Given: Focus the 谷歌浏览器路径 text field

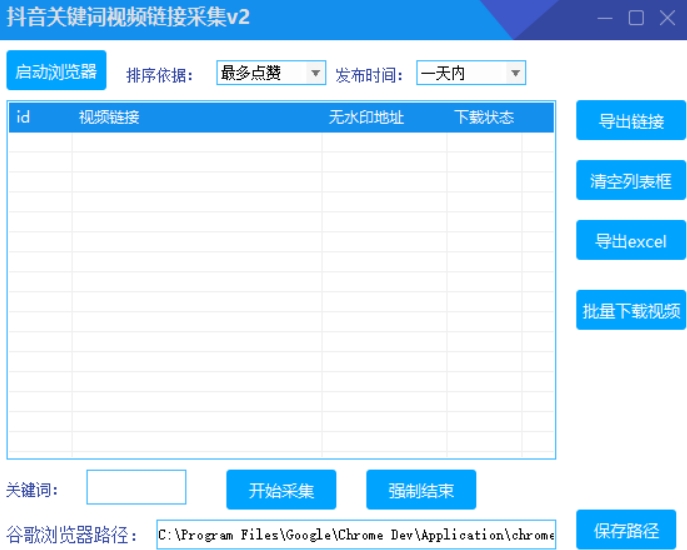Looking at the screenshot, I should (355, 534).
